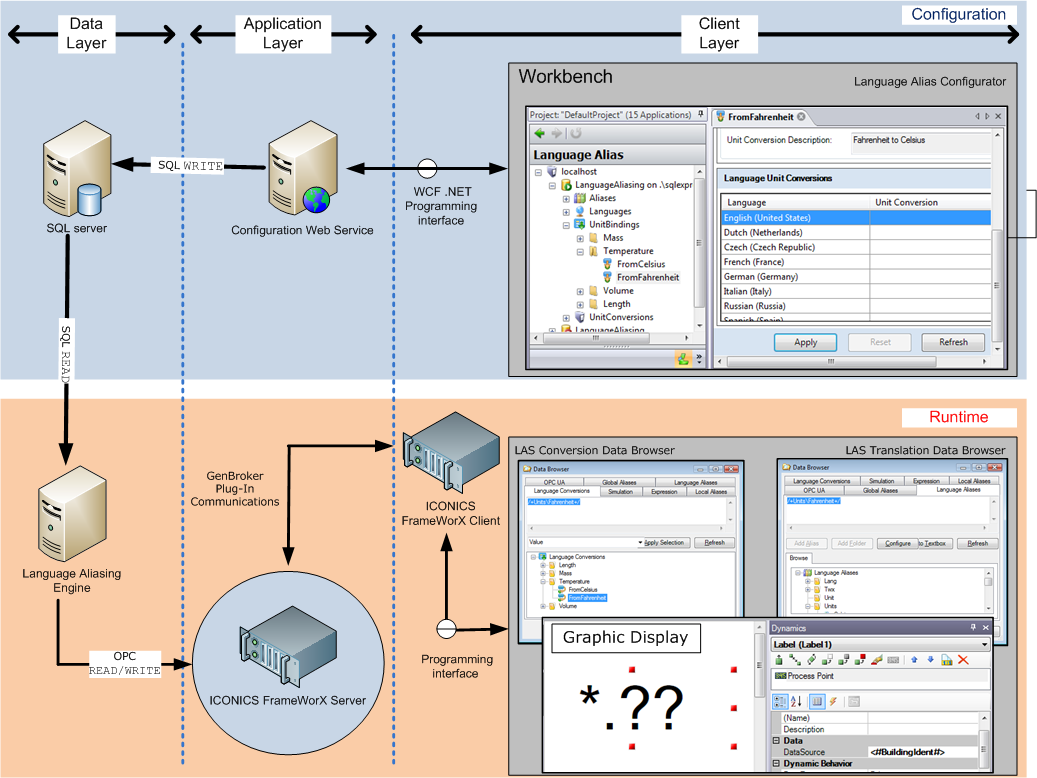Toggle the pin on the Dynamics panel
Image resolution: width=1037 pixels, height=778 pixels.
(973, 627)
